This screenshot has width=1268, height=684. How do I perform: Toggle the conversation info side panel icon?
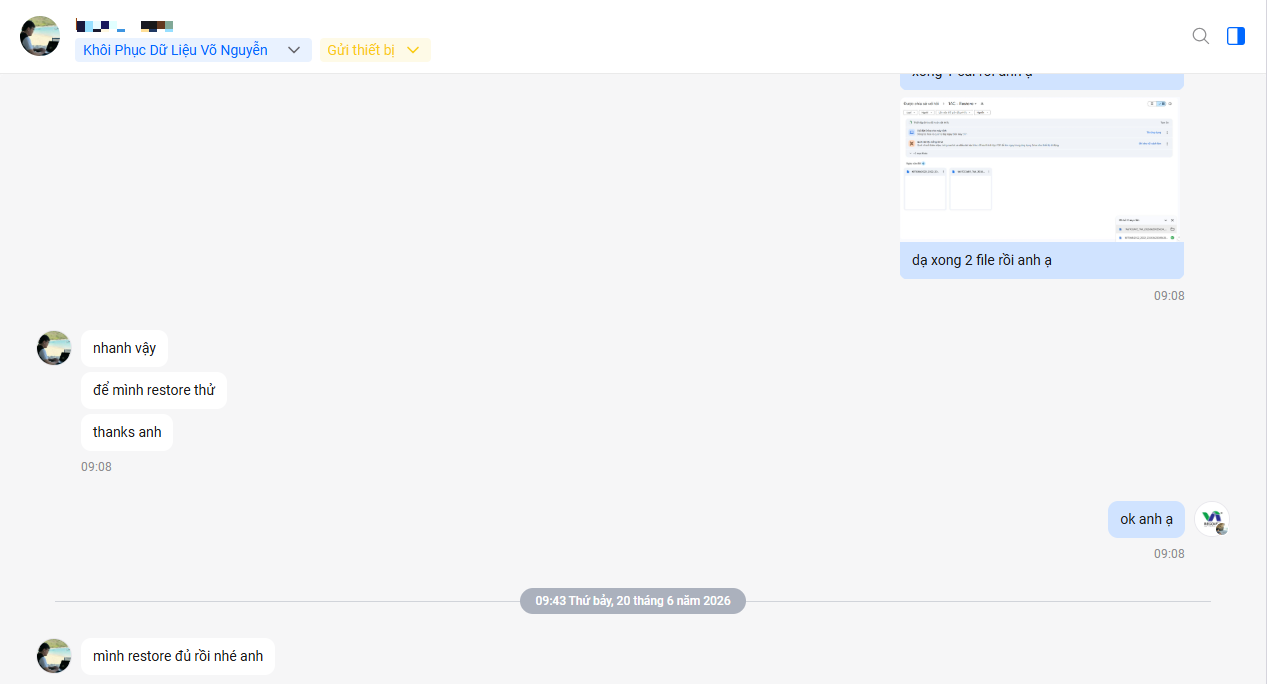tap(1236, 36)
